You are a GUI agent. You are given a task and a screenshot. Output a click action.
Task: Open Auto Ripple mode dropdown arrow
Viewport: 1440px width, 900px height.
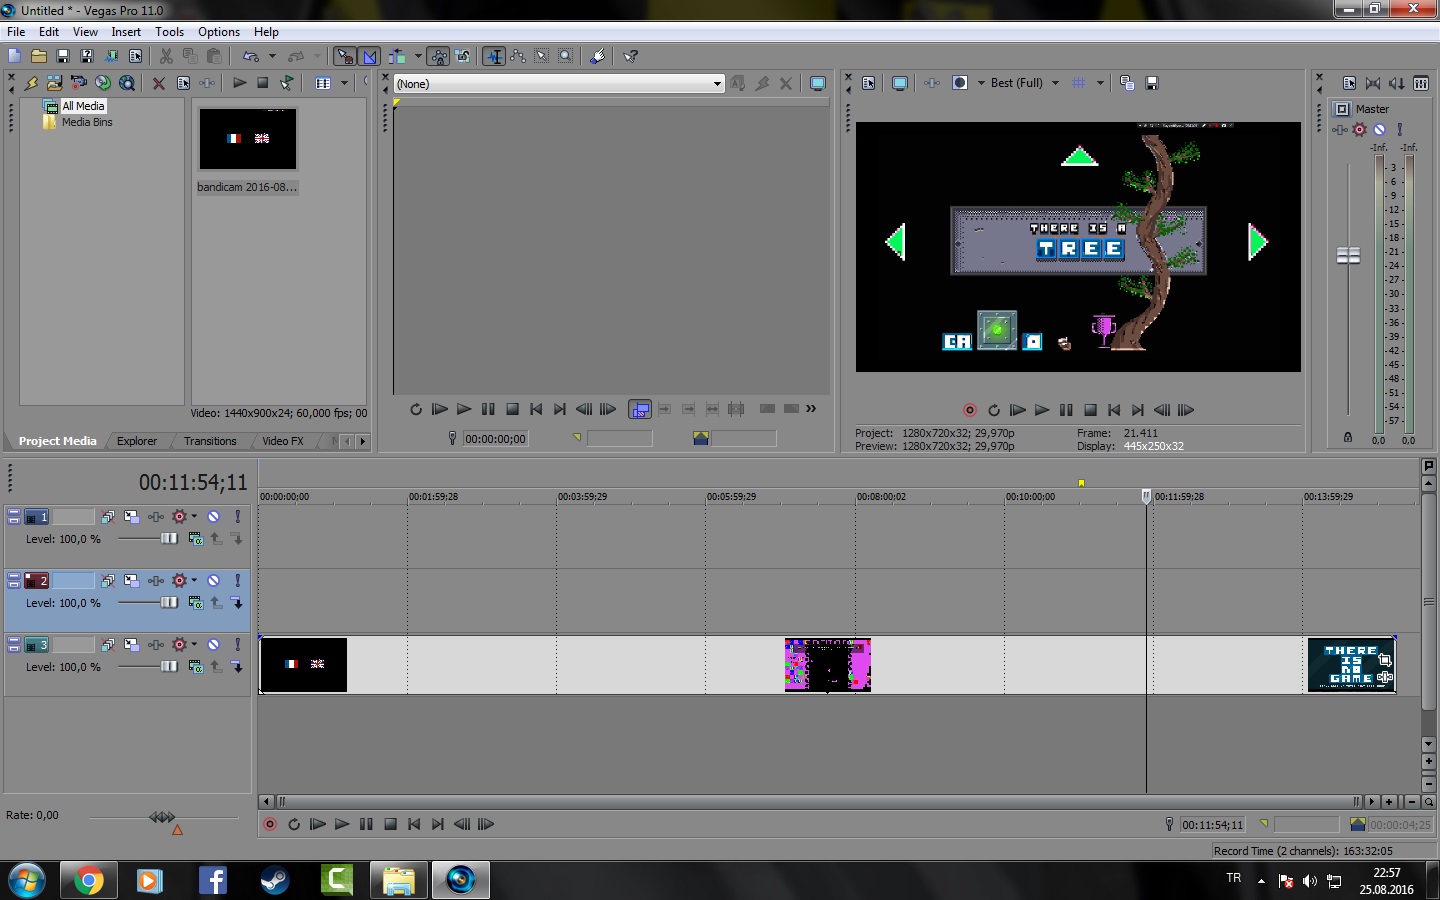click(417, 56)
